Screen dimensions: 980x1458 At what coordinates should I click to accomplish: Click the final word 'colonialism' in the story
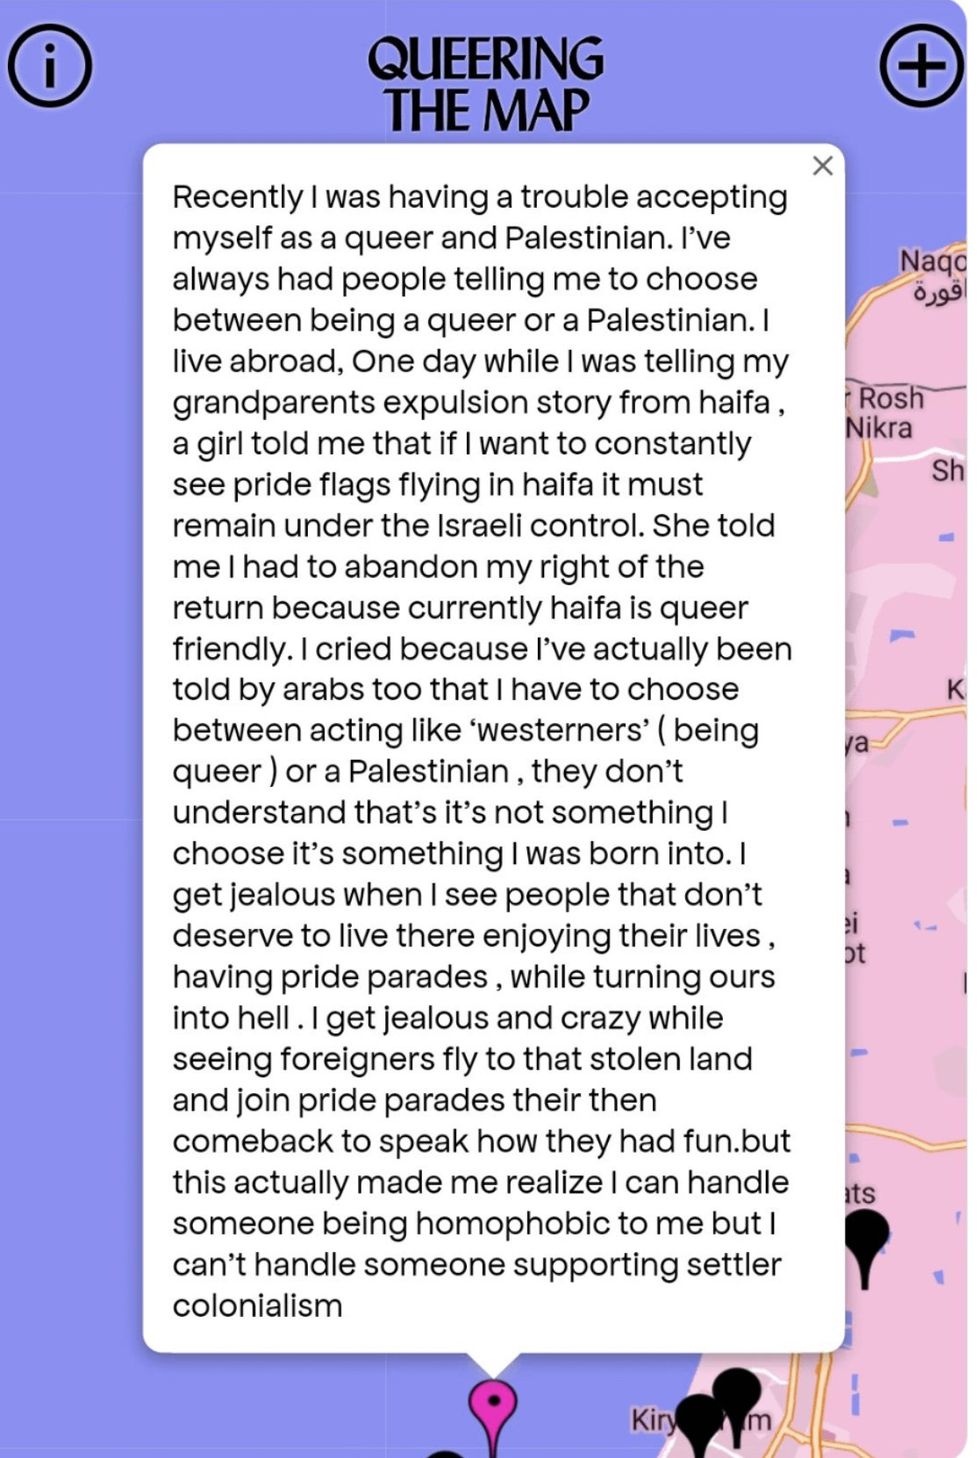point(257,1306)
